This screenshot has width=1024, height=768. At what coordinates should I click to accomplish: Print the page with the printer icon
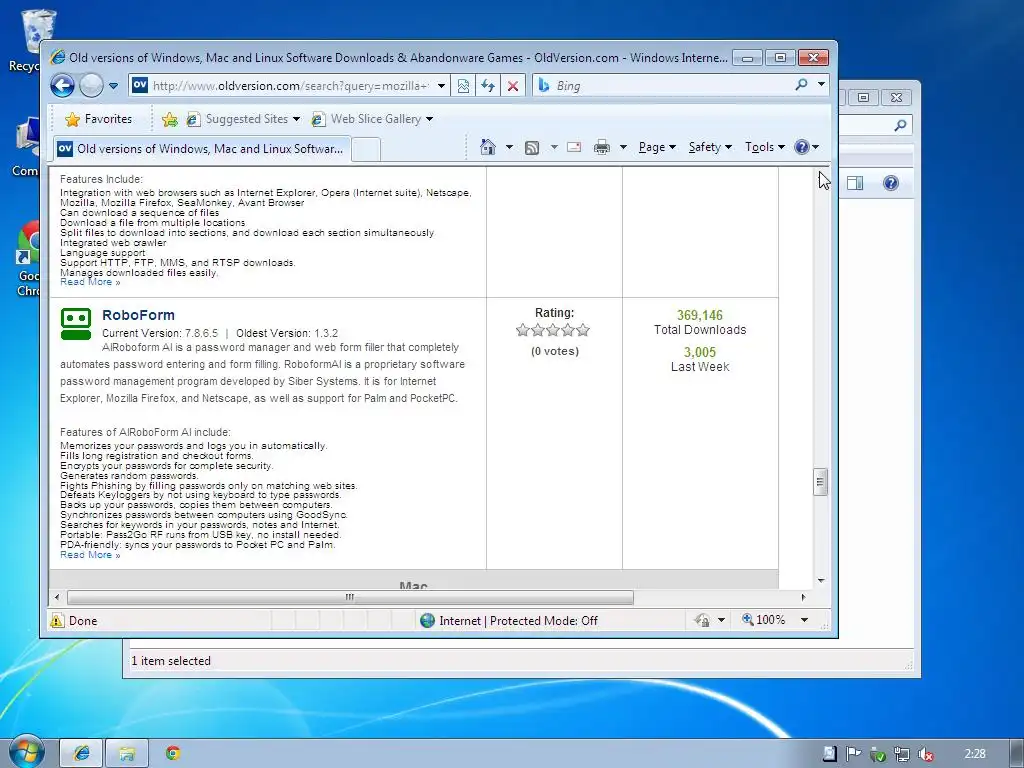click(601, 147)
